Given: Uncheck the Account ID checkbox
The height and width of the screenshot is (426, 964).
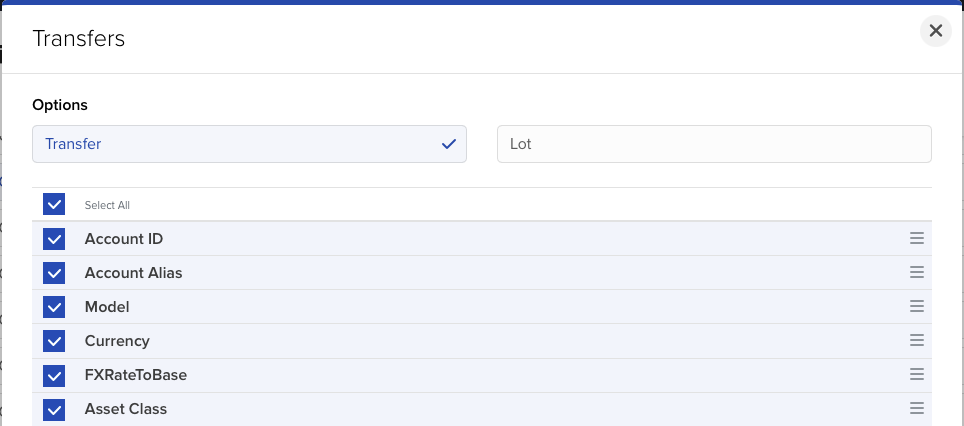Looking at the screenshot, I should click(54, 239).
